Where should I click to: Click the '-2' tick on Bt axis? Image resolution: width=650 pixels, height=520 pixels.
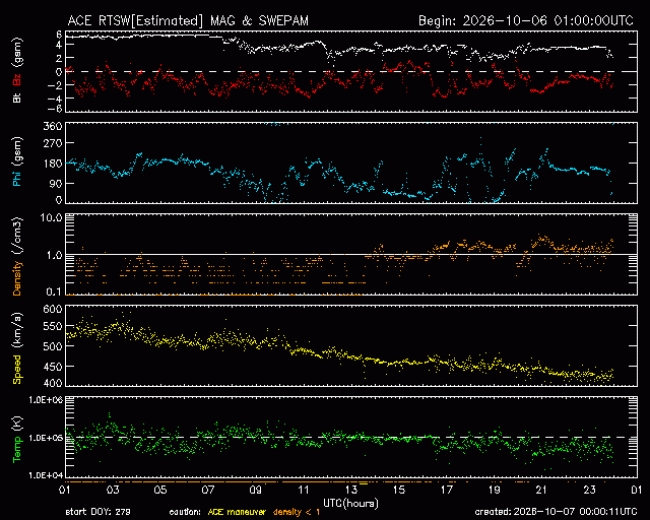click(56, 85)
